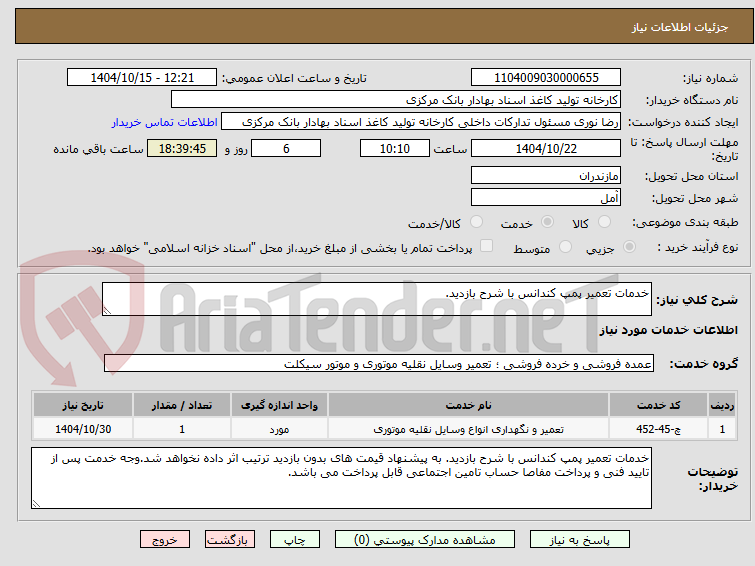
Task: Click the کد خدمت column header
Action: click(x=658, y=405)
